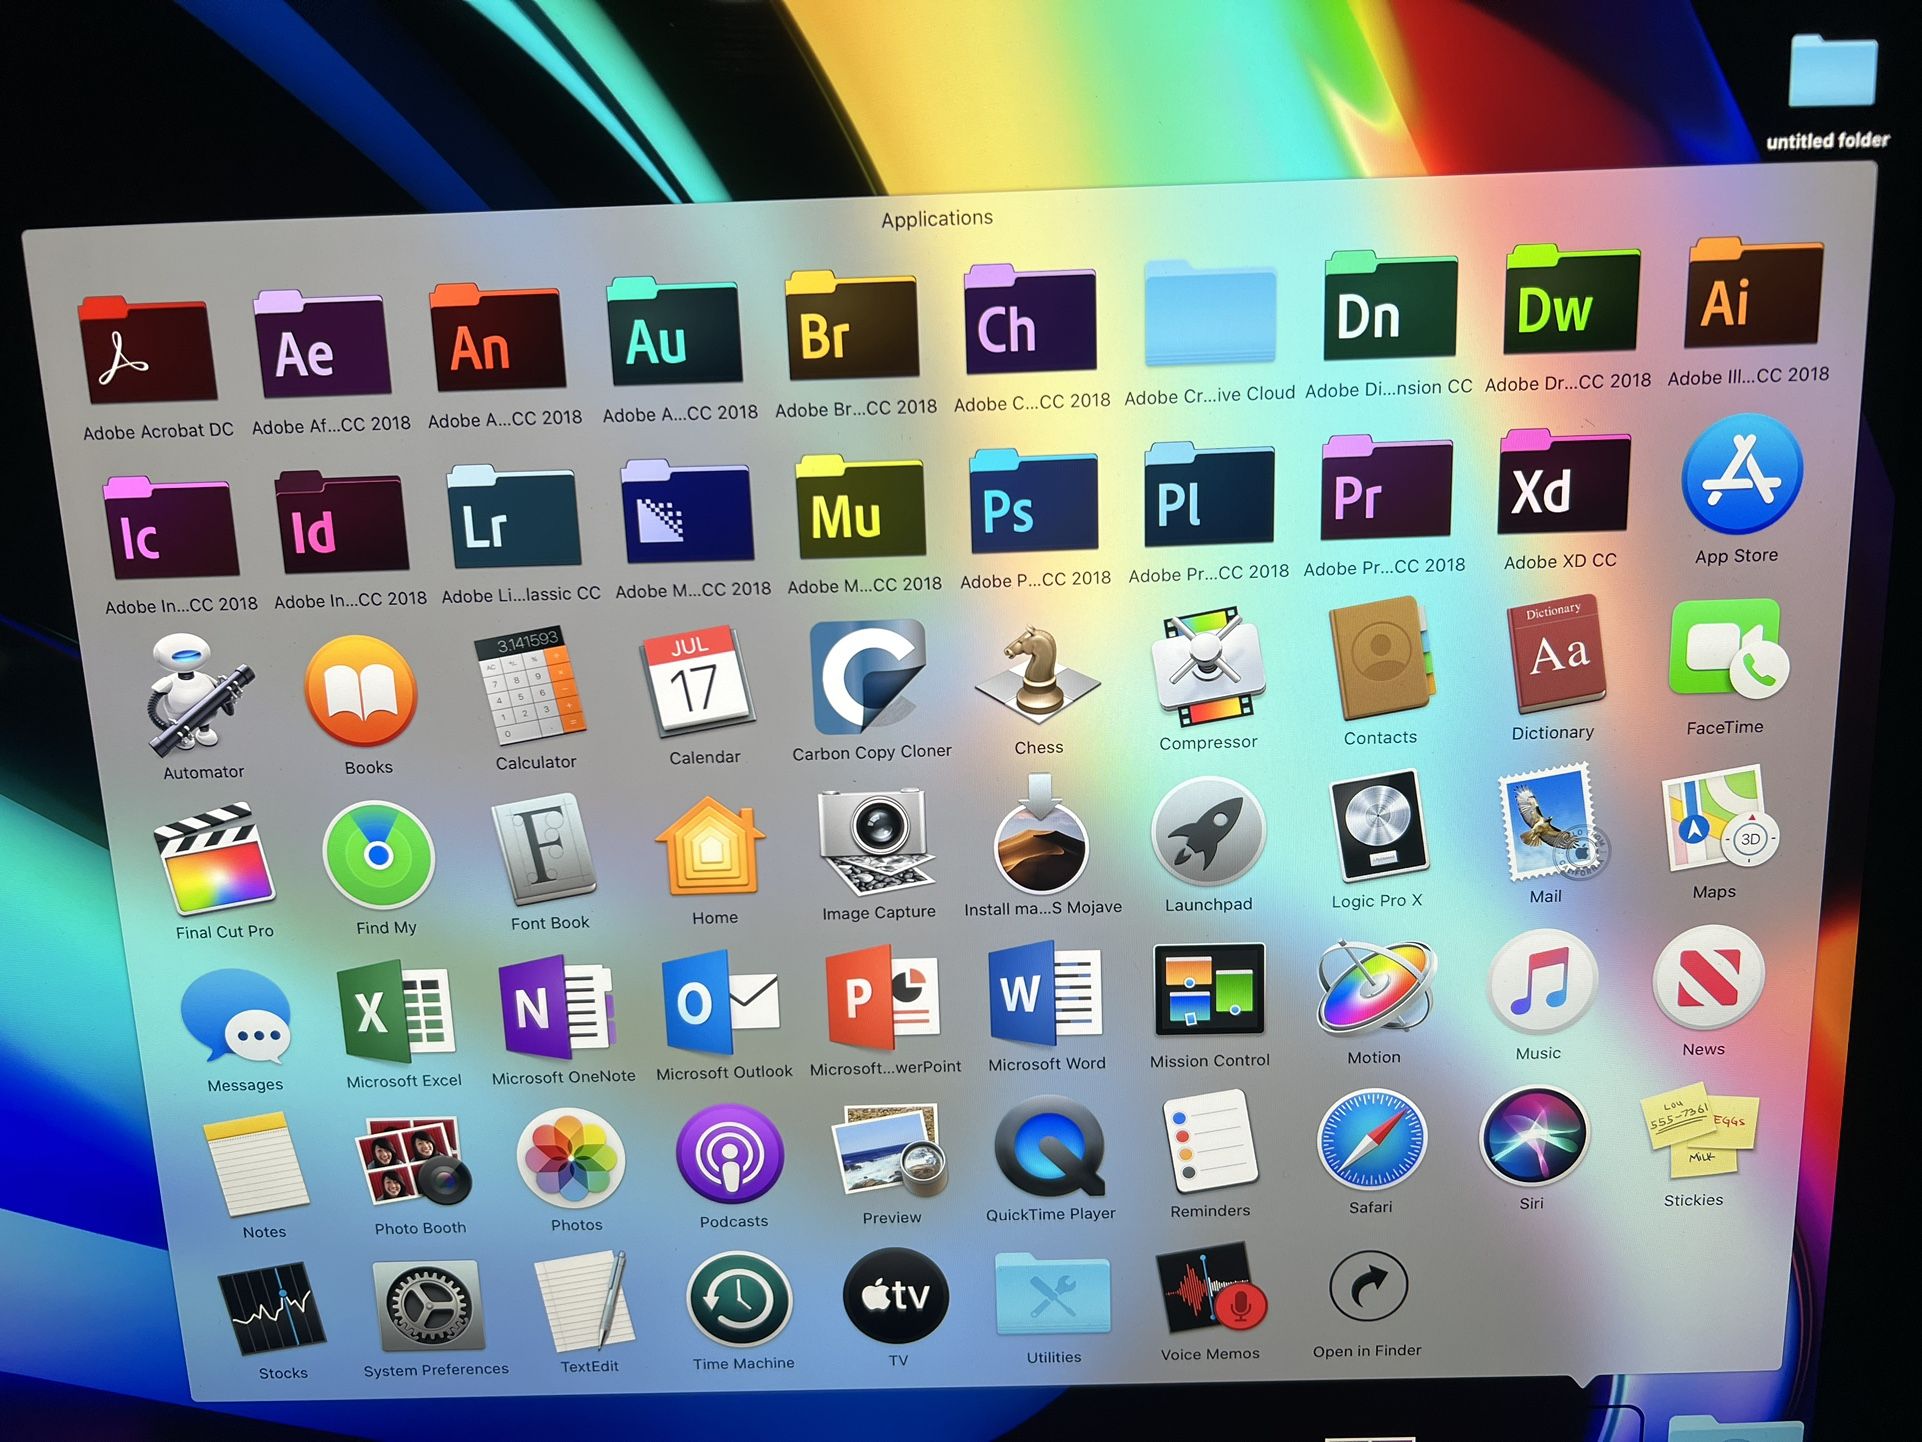Open the Adobe InDesign 'Id' folder
The width and height of the screenshot is (1922, 1442).
point(341,521)
